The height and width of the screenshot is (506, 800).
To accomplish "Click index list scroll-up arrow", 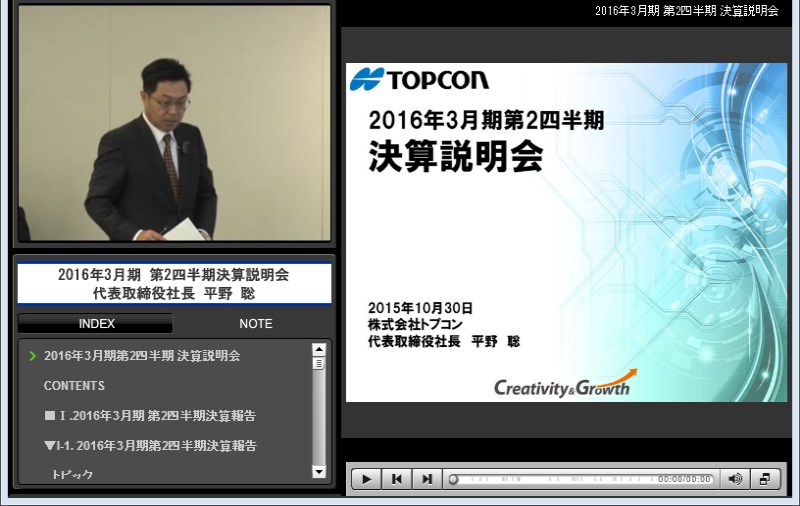I will point(319,350).
